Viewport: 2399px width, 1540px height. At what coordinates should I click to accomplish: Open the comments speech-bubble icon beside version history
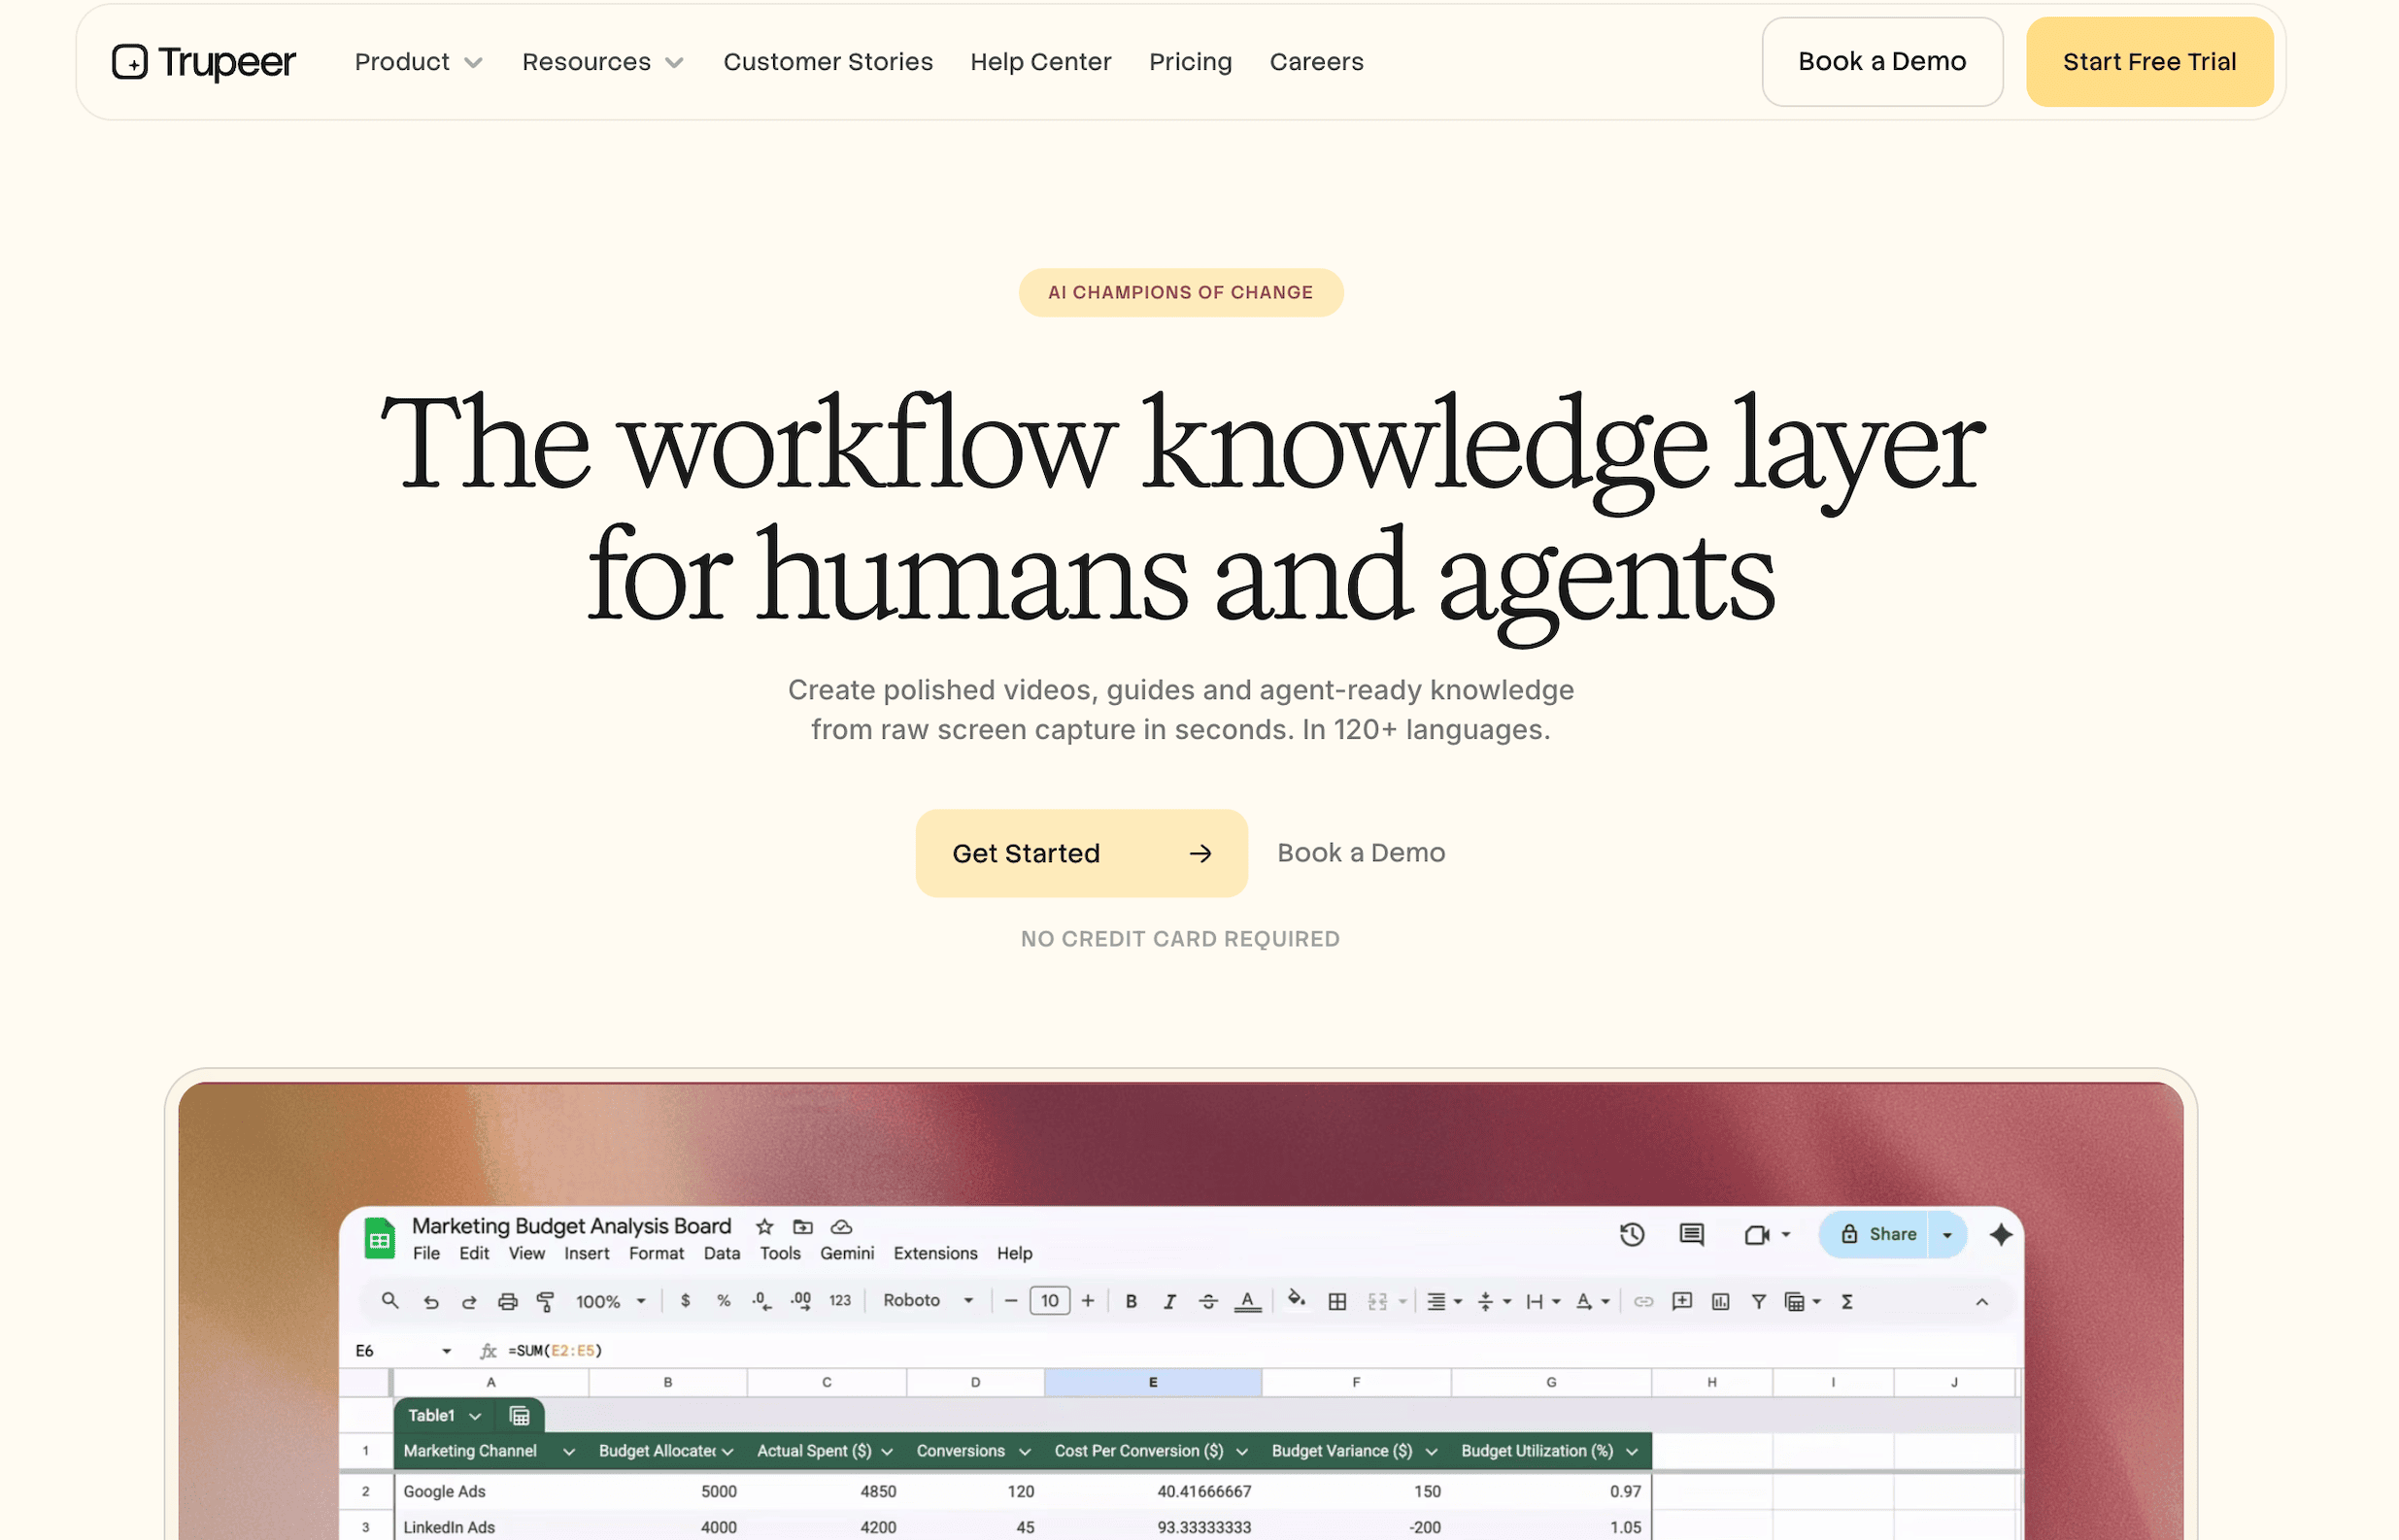(1691, 1235)
